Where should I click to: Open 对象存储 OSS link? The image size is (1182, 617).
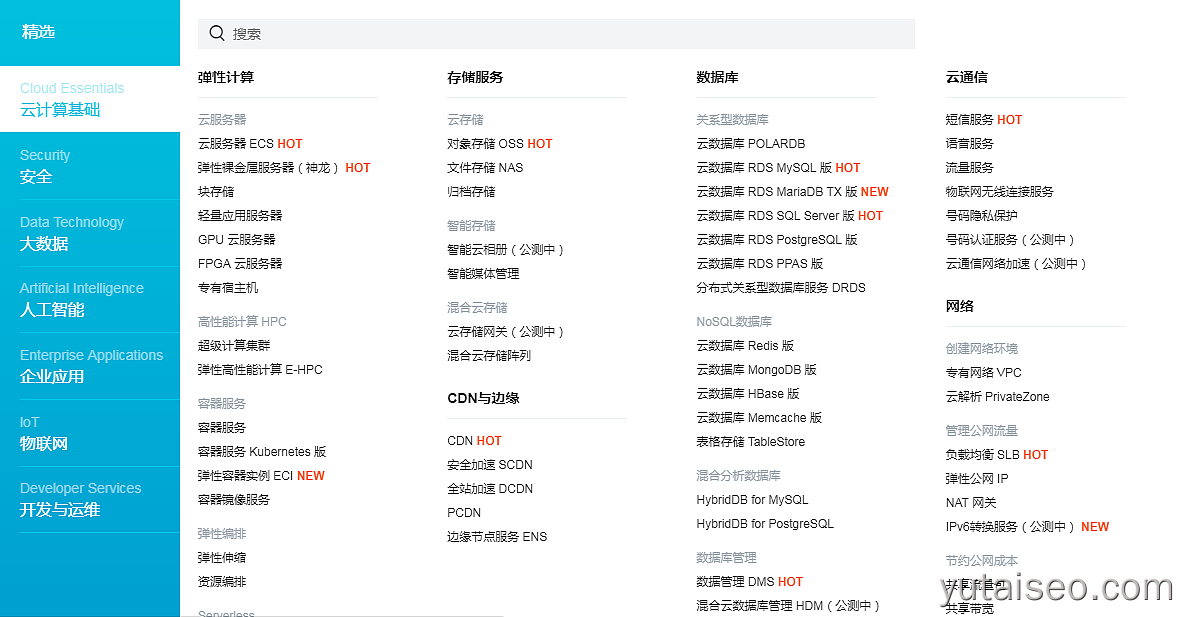(485, 143)
